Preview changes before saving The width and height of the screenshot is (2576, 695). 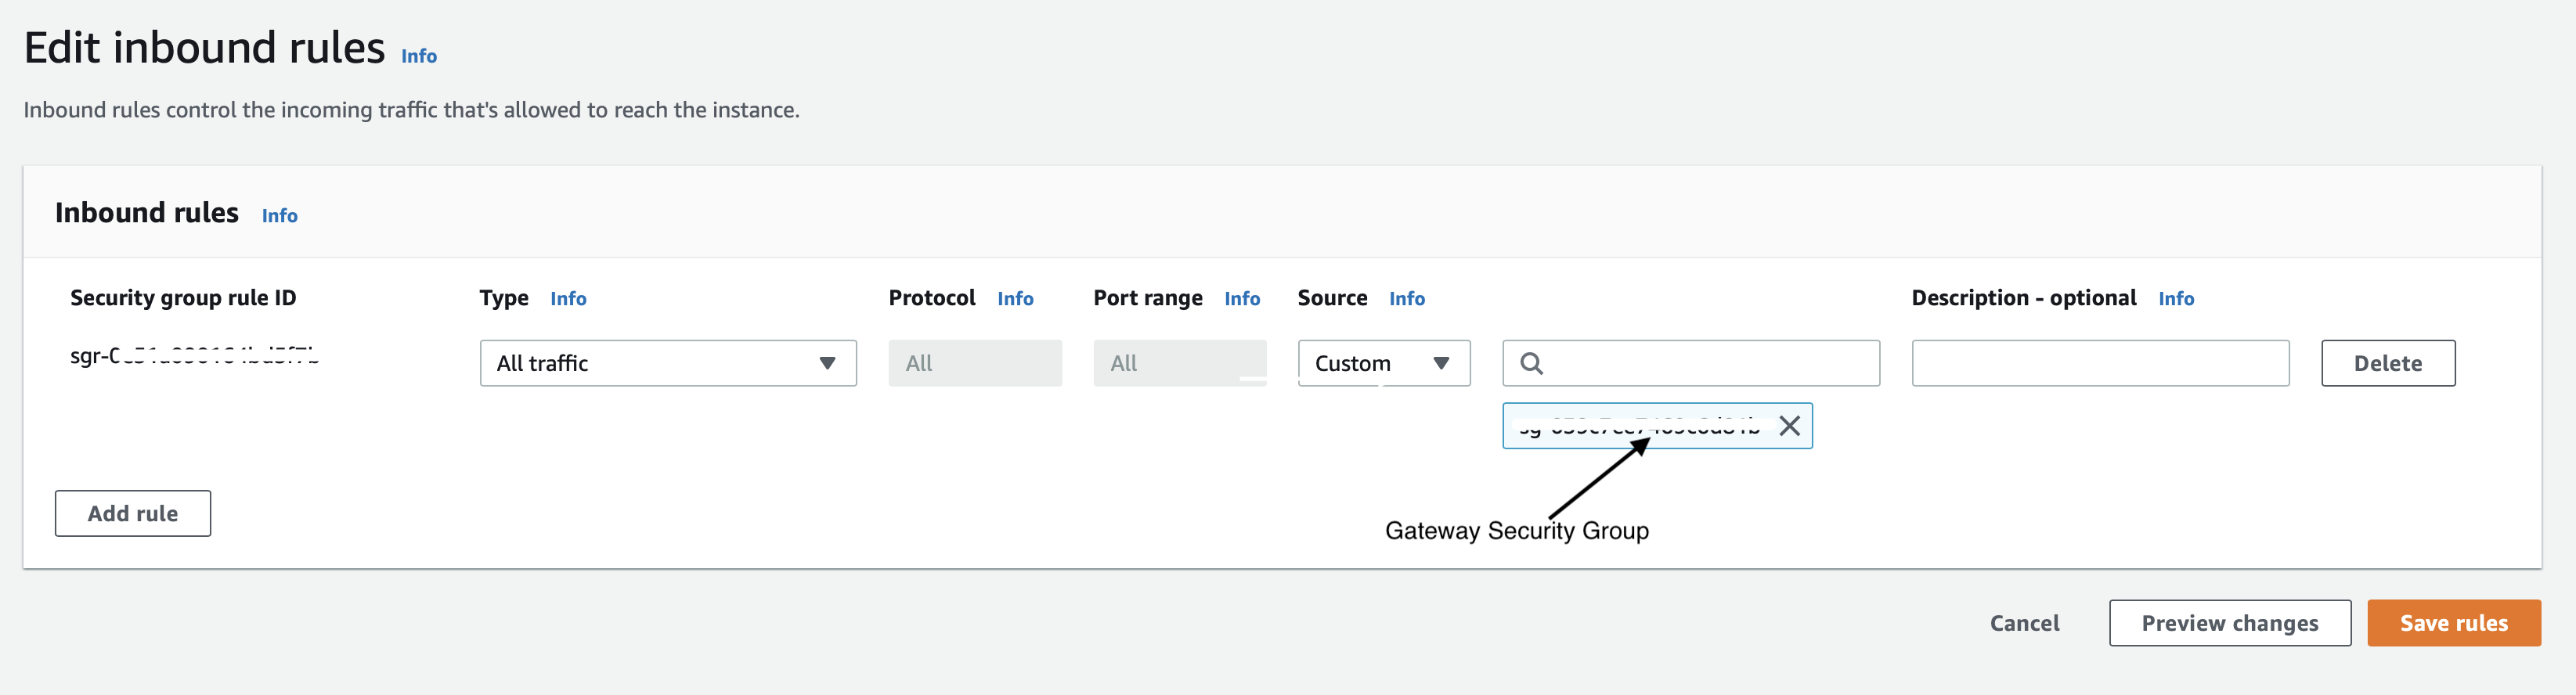pyautogui.click(x=2229, y=623)
